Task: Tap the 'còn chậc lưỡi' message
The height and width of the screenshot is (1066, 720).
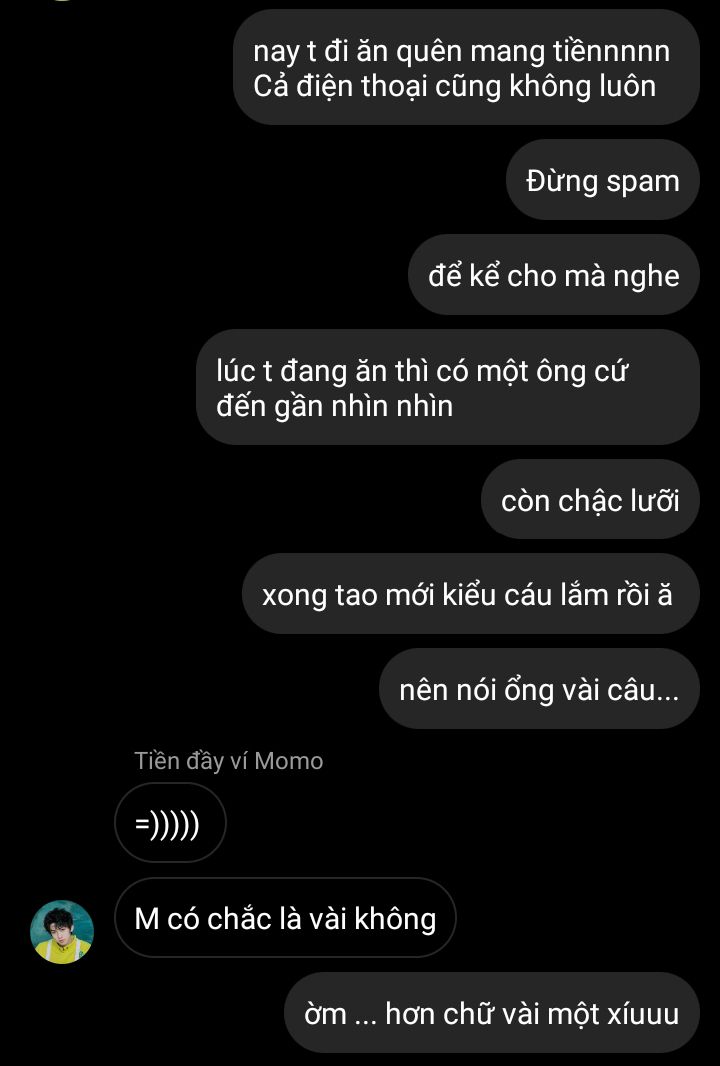Action: (590, 500)
